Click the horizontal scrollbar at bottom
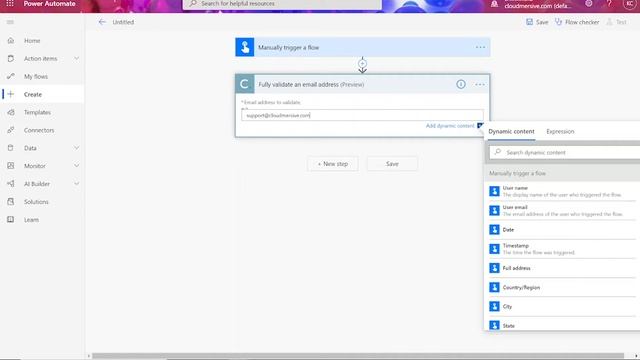Viewport: 640px width, 360px height. (x=358, y=356)
